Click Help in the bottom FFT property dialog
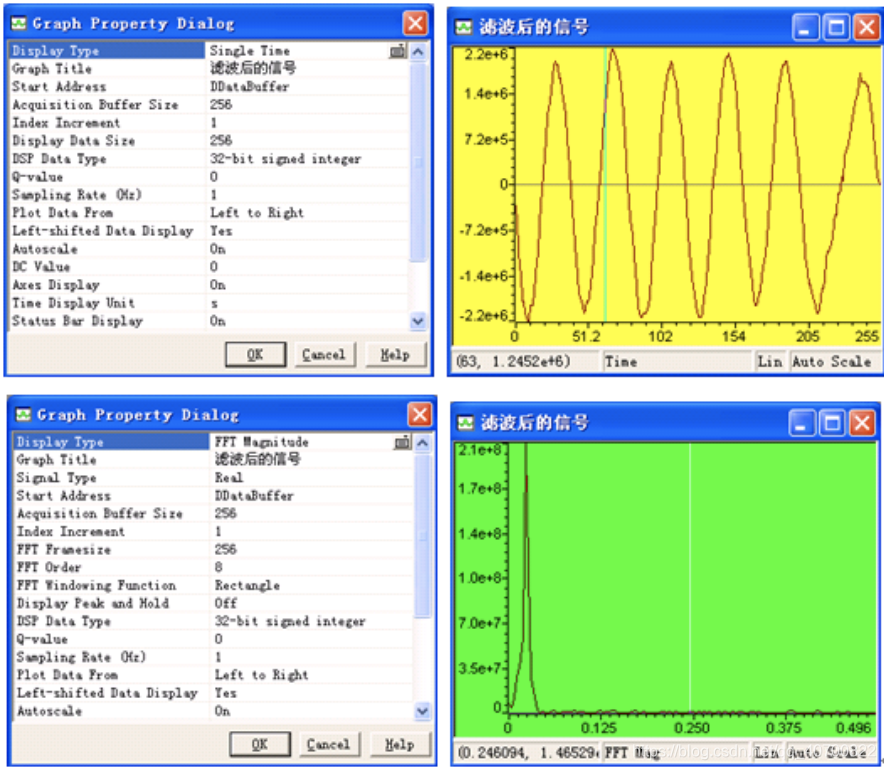Viewport: 886px width, 770px height. point(399,744)
